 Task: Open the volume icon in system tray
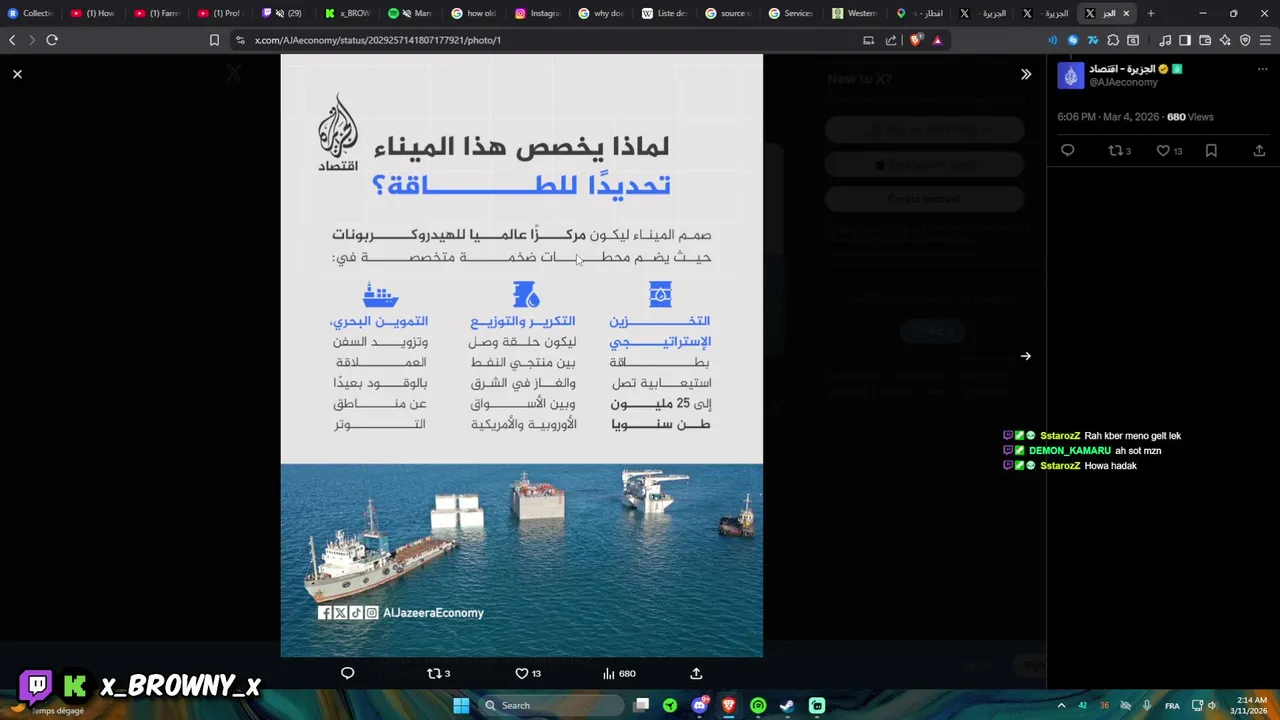[x=1212, y=705]
